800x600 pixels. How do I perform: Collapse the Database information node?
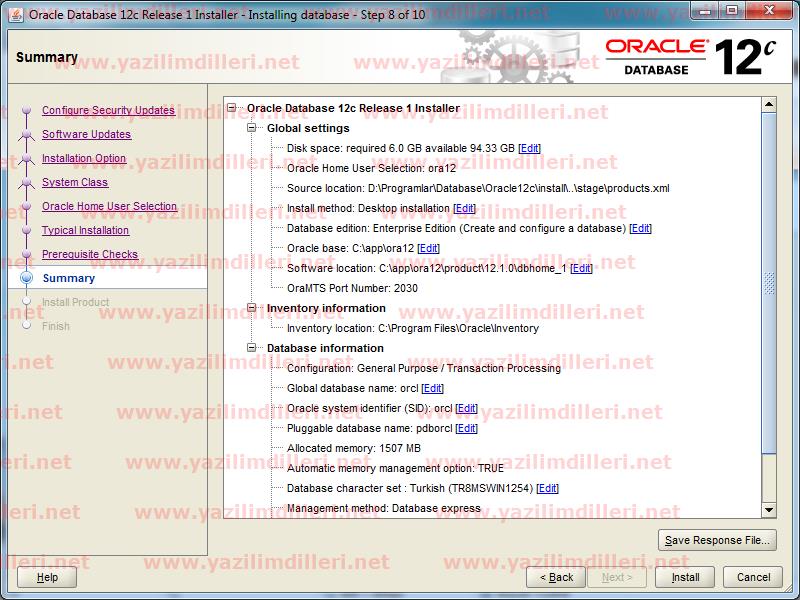coord(252,348)
